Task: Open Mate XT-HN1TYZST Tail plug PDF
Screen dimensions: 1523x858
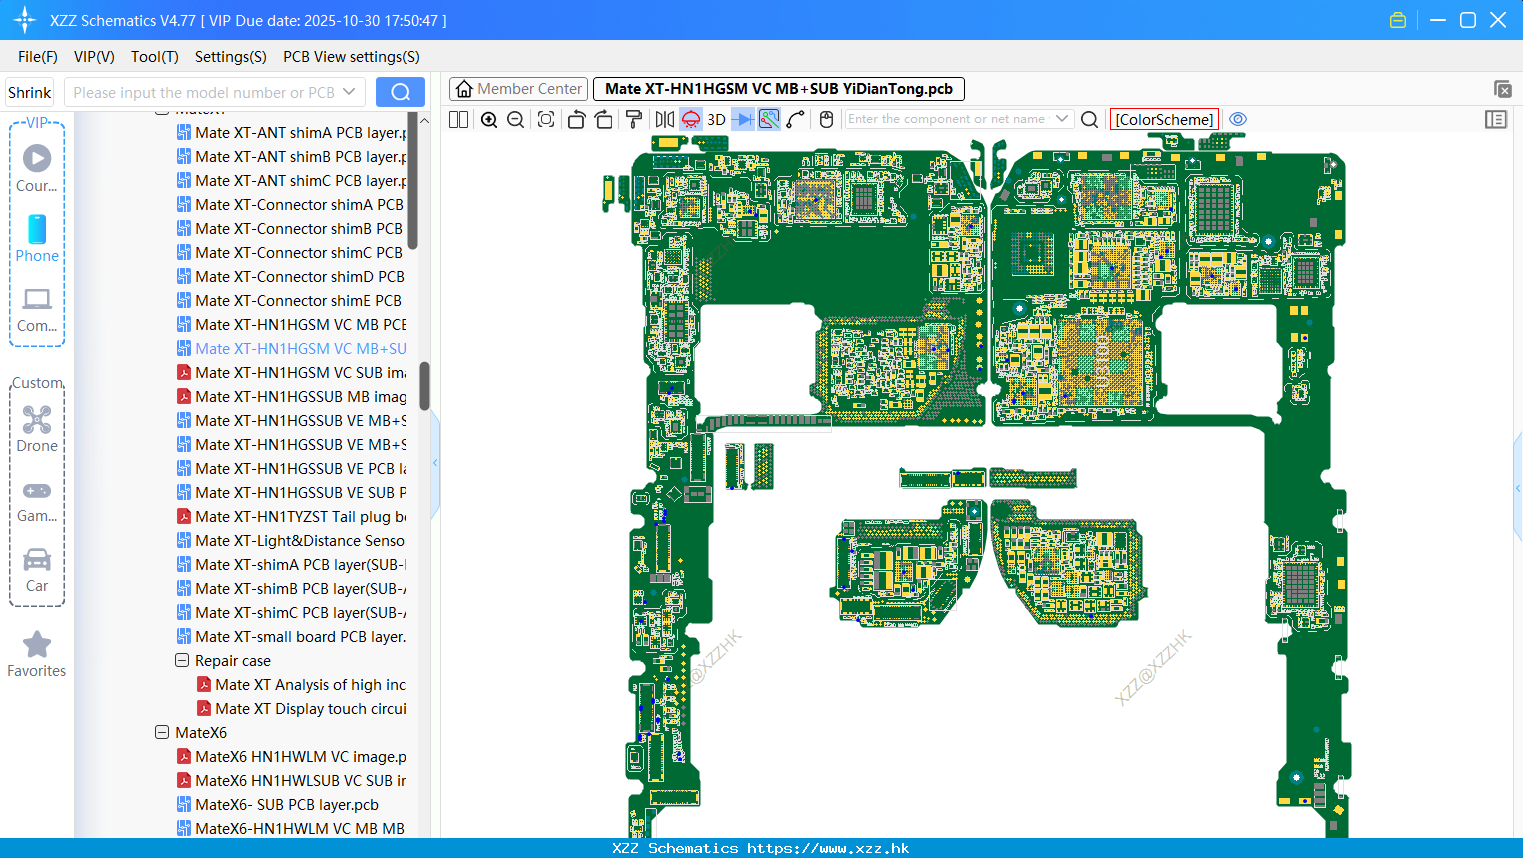Action: coord(291,516)
